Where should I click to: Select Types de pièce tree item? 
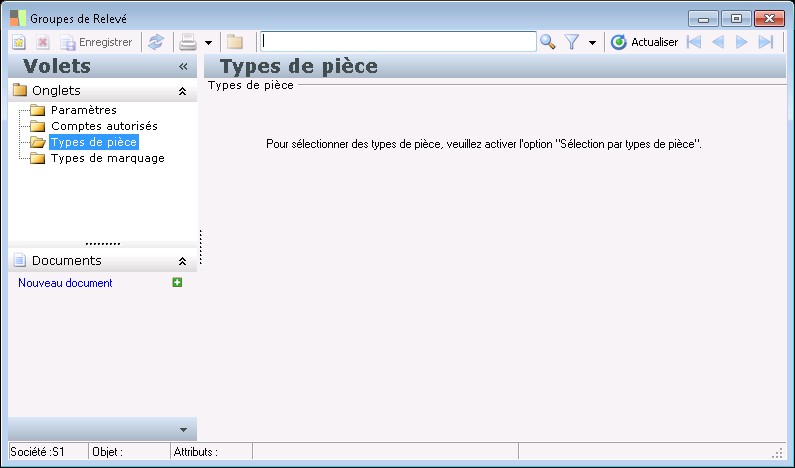pos(94,142)
